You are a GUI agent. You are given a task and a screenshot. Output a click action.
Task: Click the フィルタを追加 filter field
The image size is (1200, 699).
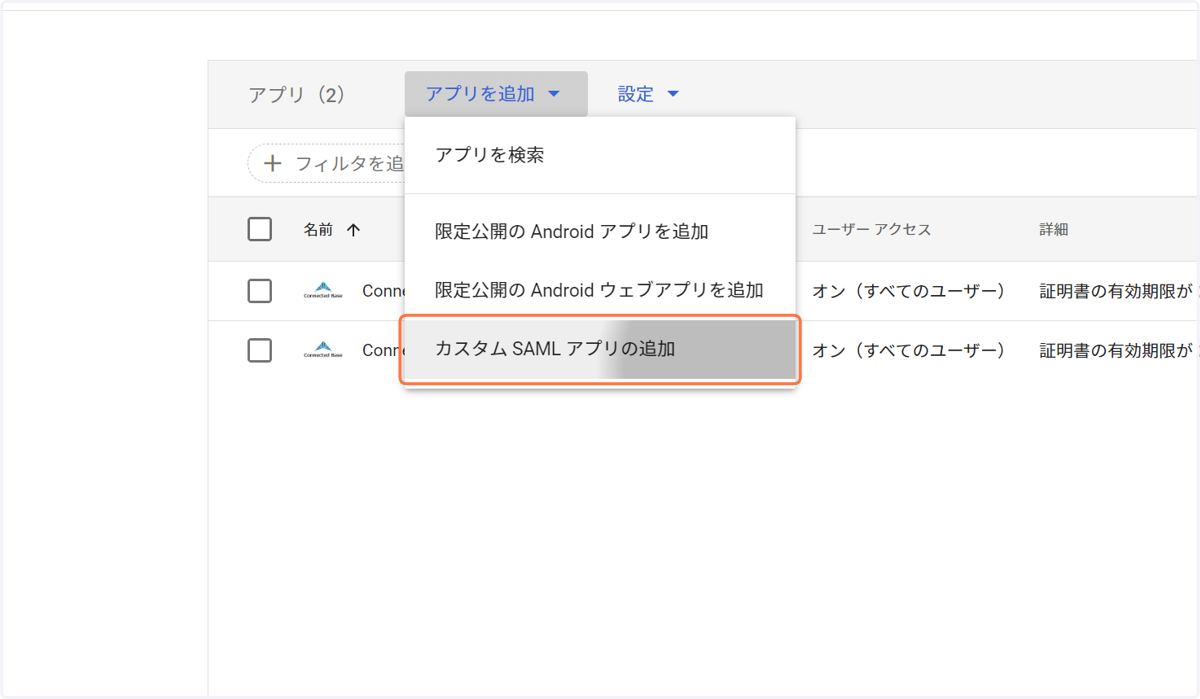(x=326, y=163)
